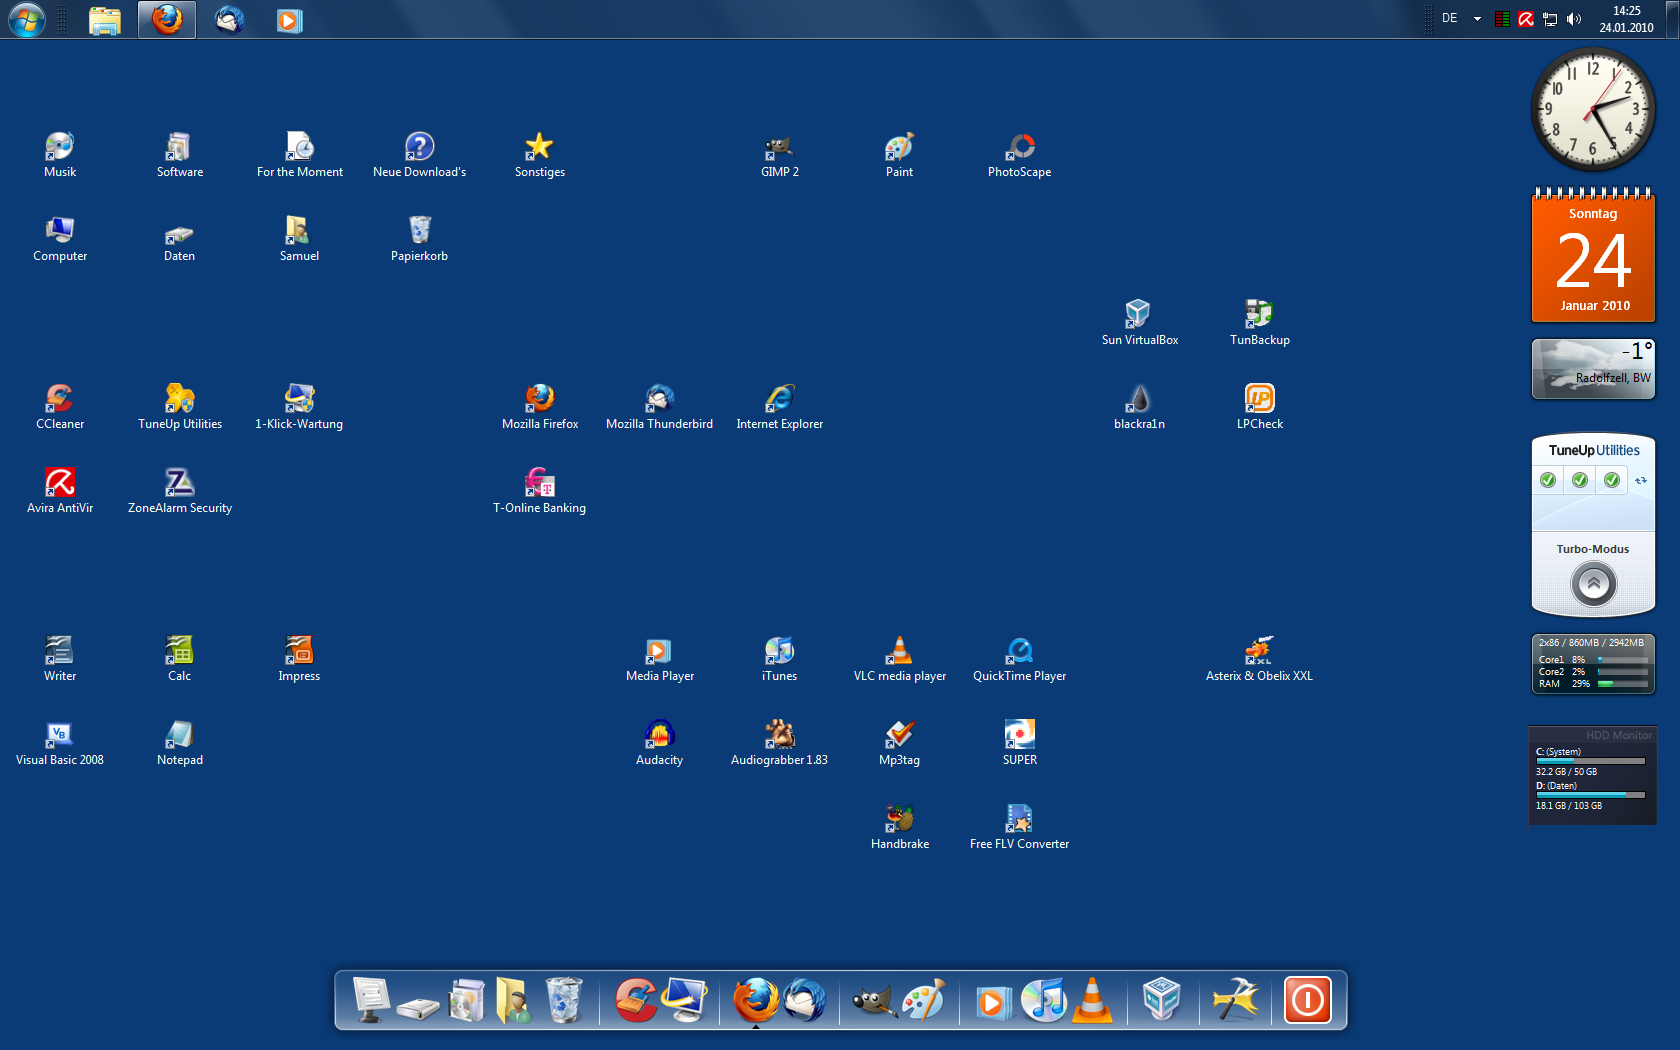Select the Media Player desktop icon
Screen dimensions: 1680x1050
click(x=660, y=659)
